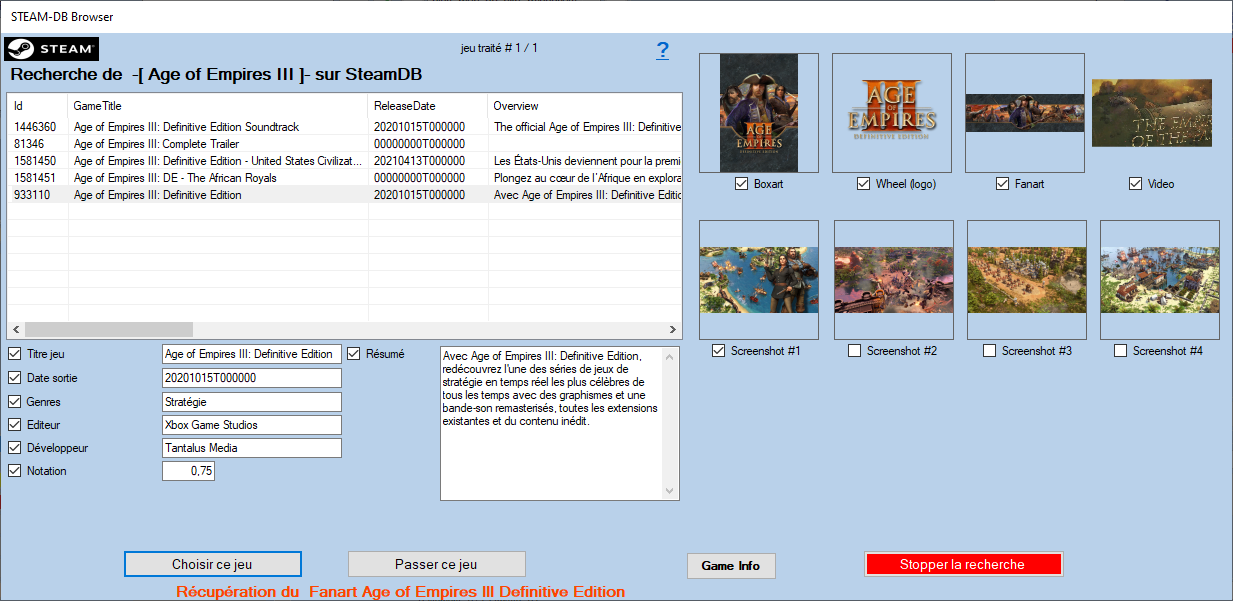The height and width of the screenshot is (601, 1233).
Task: Uncheck the Boxart checkbox
Action: click(x=741, y=184)
